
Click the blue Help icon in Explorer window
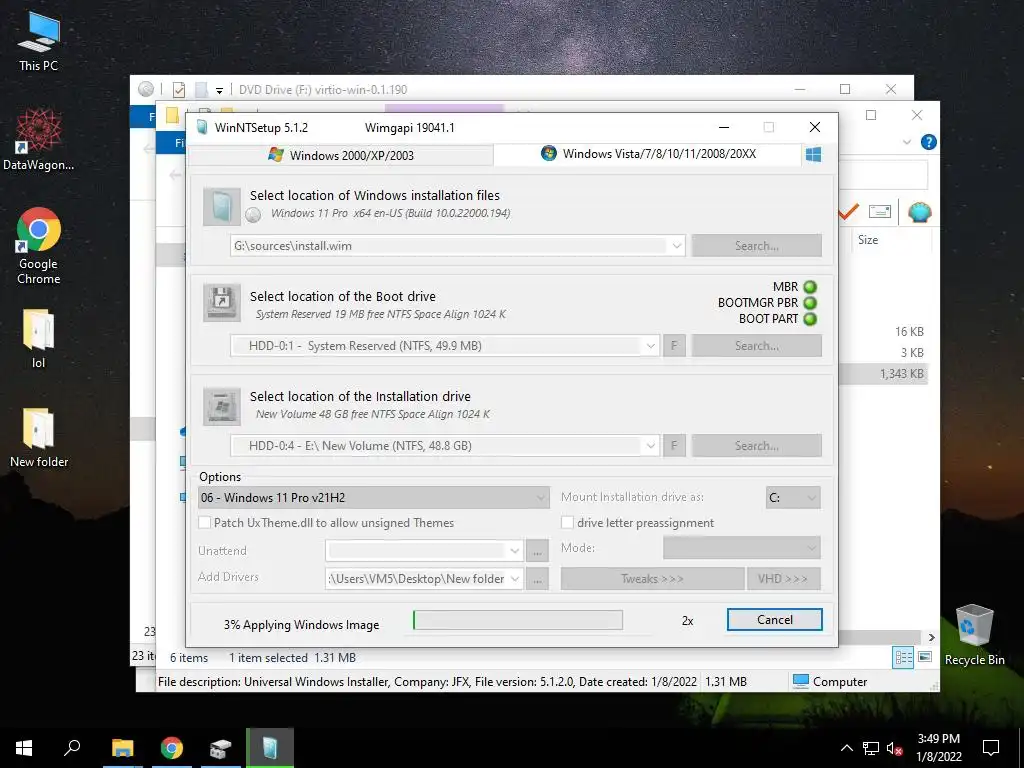click(x=928, y=142)
